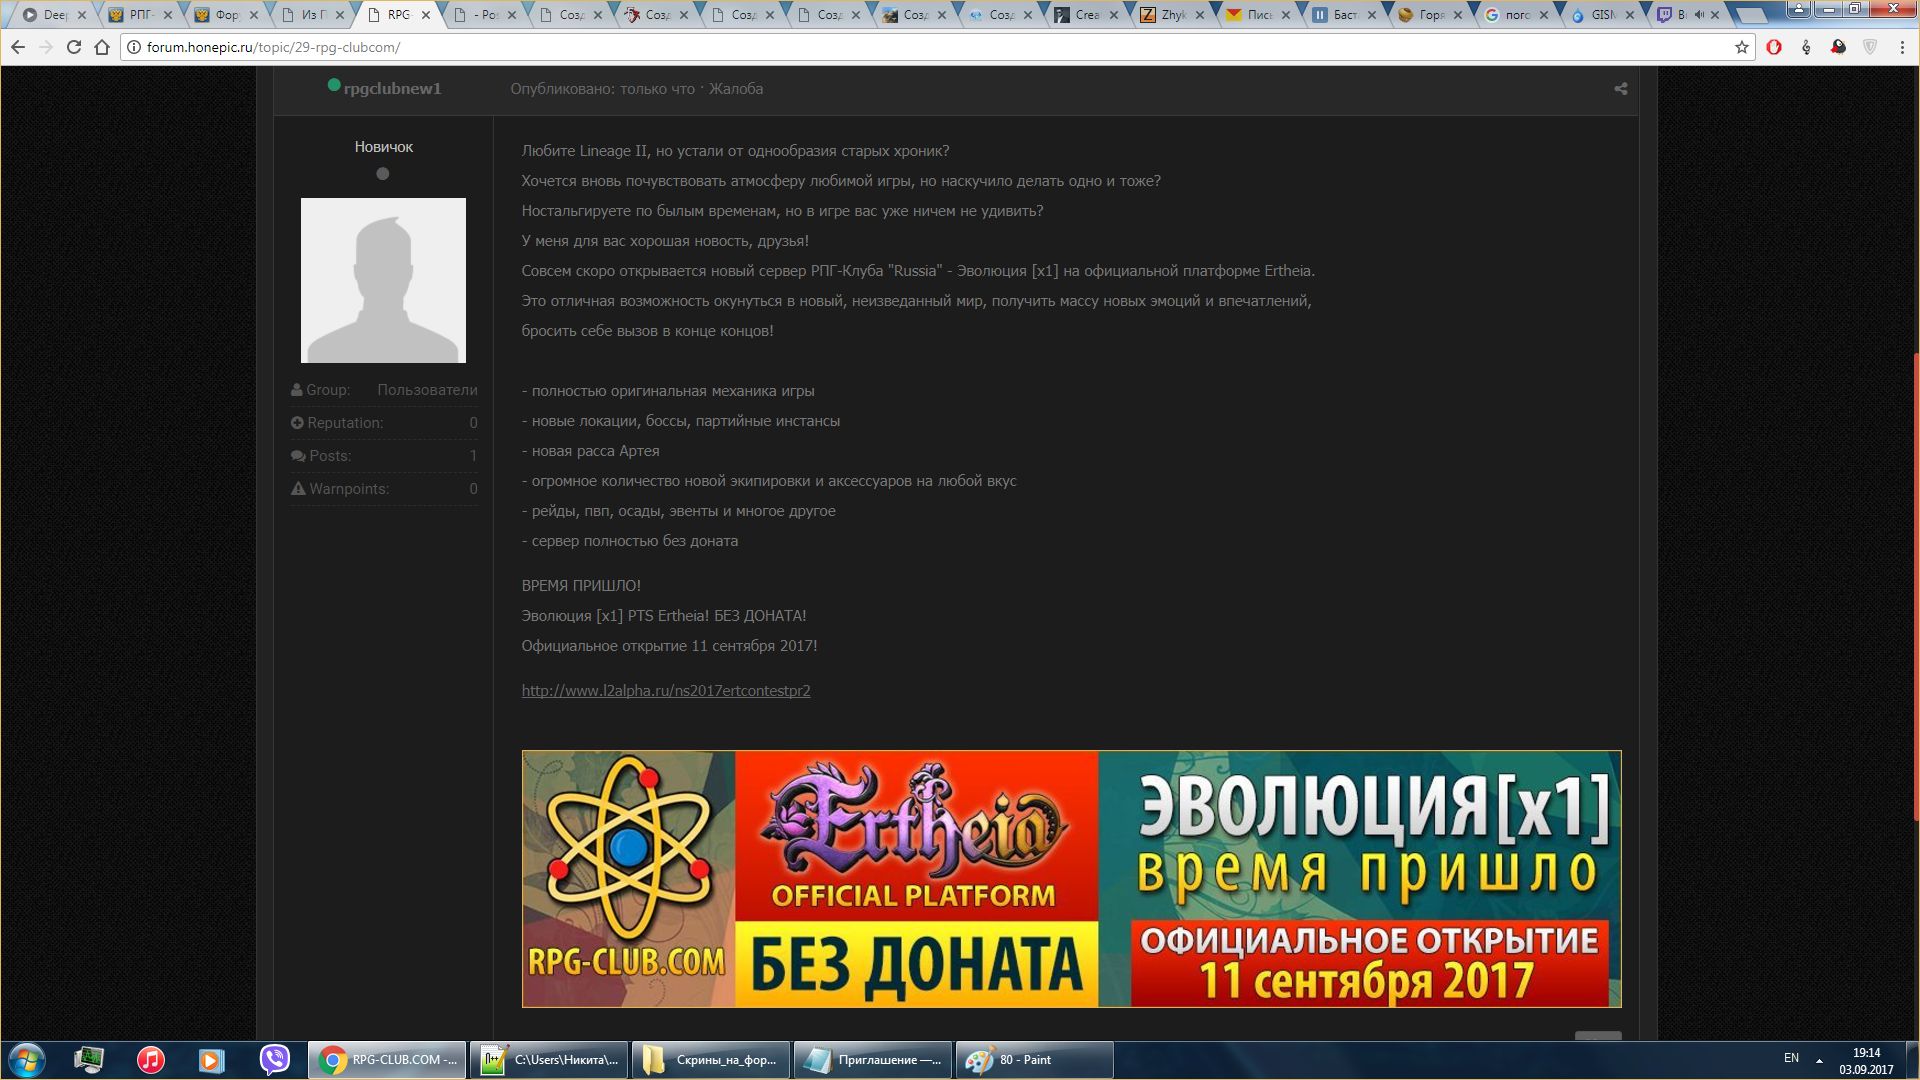Click the site info icon in address bar
Image resolution: width=1920 pixels, height=1080 pixels.
tap(134, 47)
